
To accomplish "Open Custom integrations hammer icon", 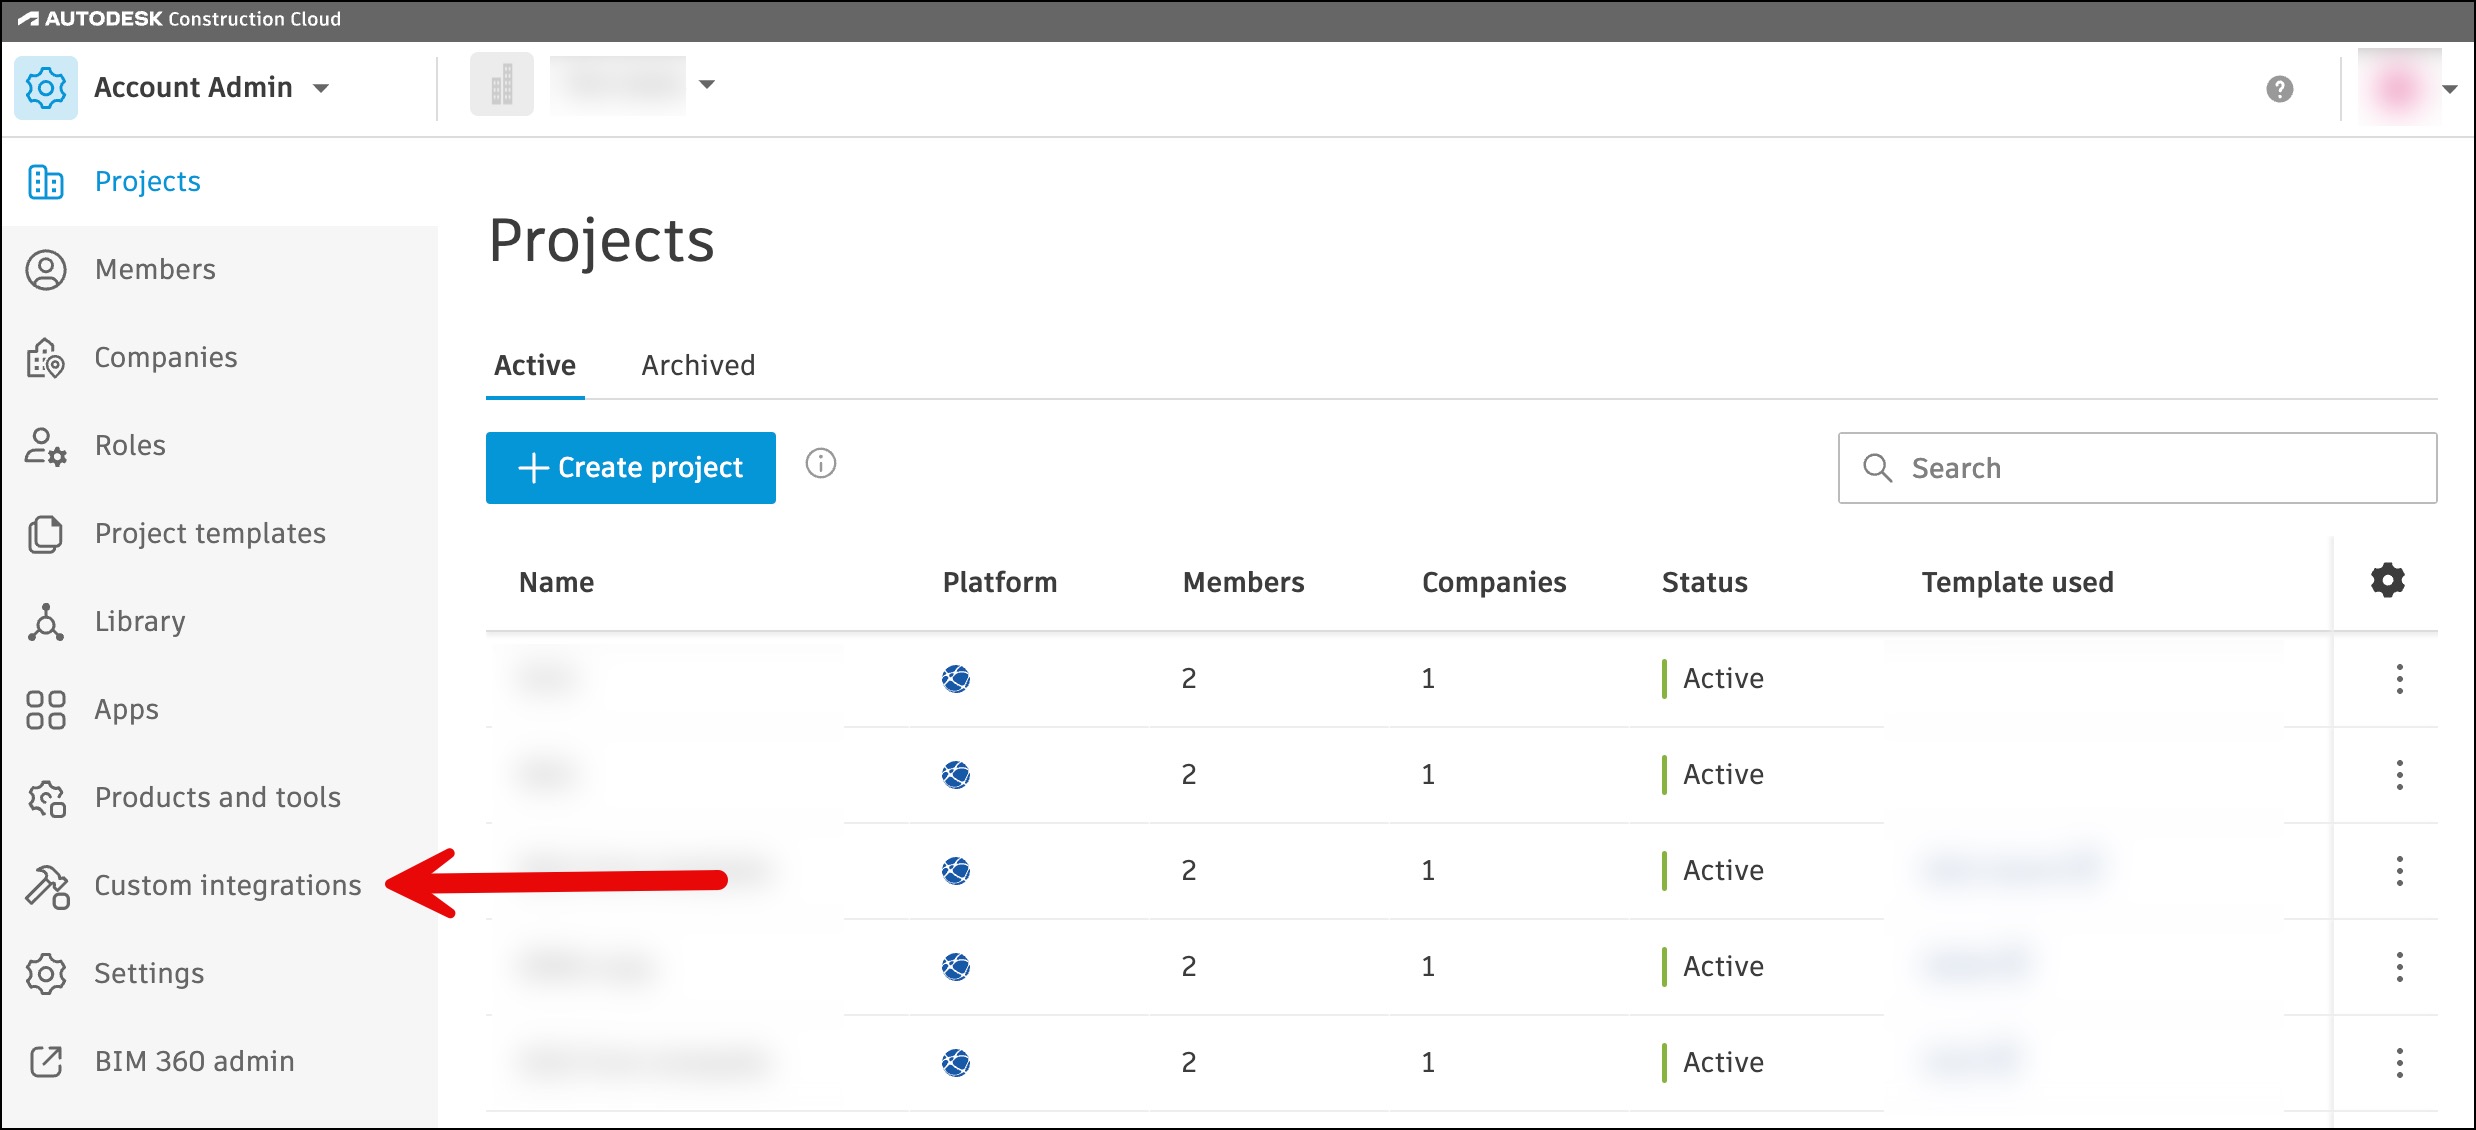I will coord(46,886).
